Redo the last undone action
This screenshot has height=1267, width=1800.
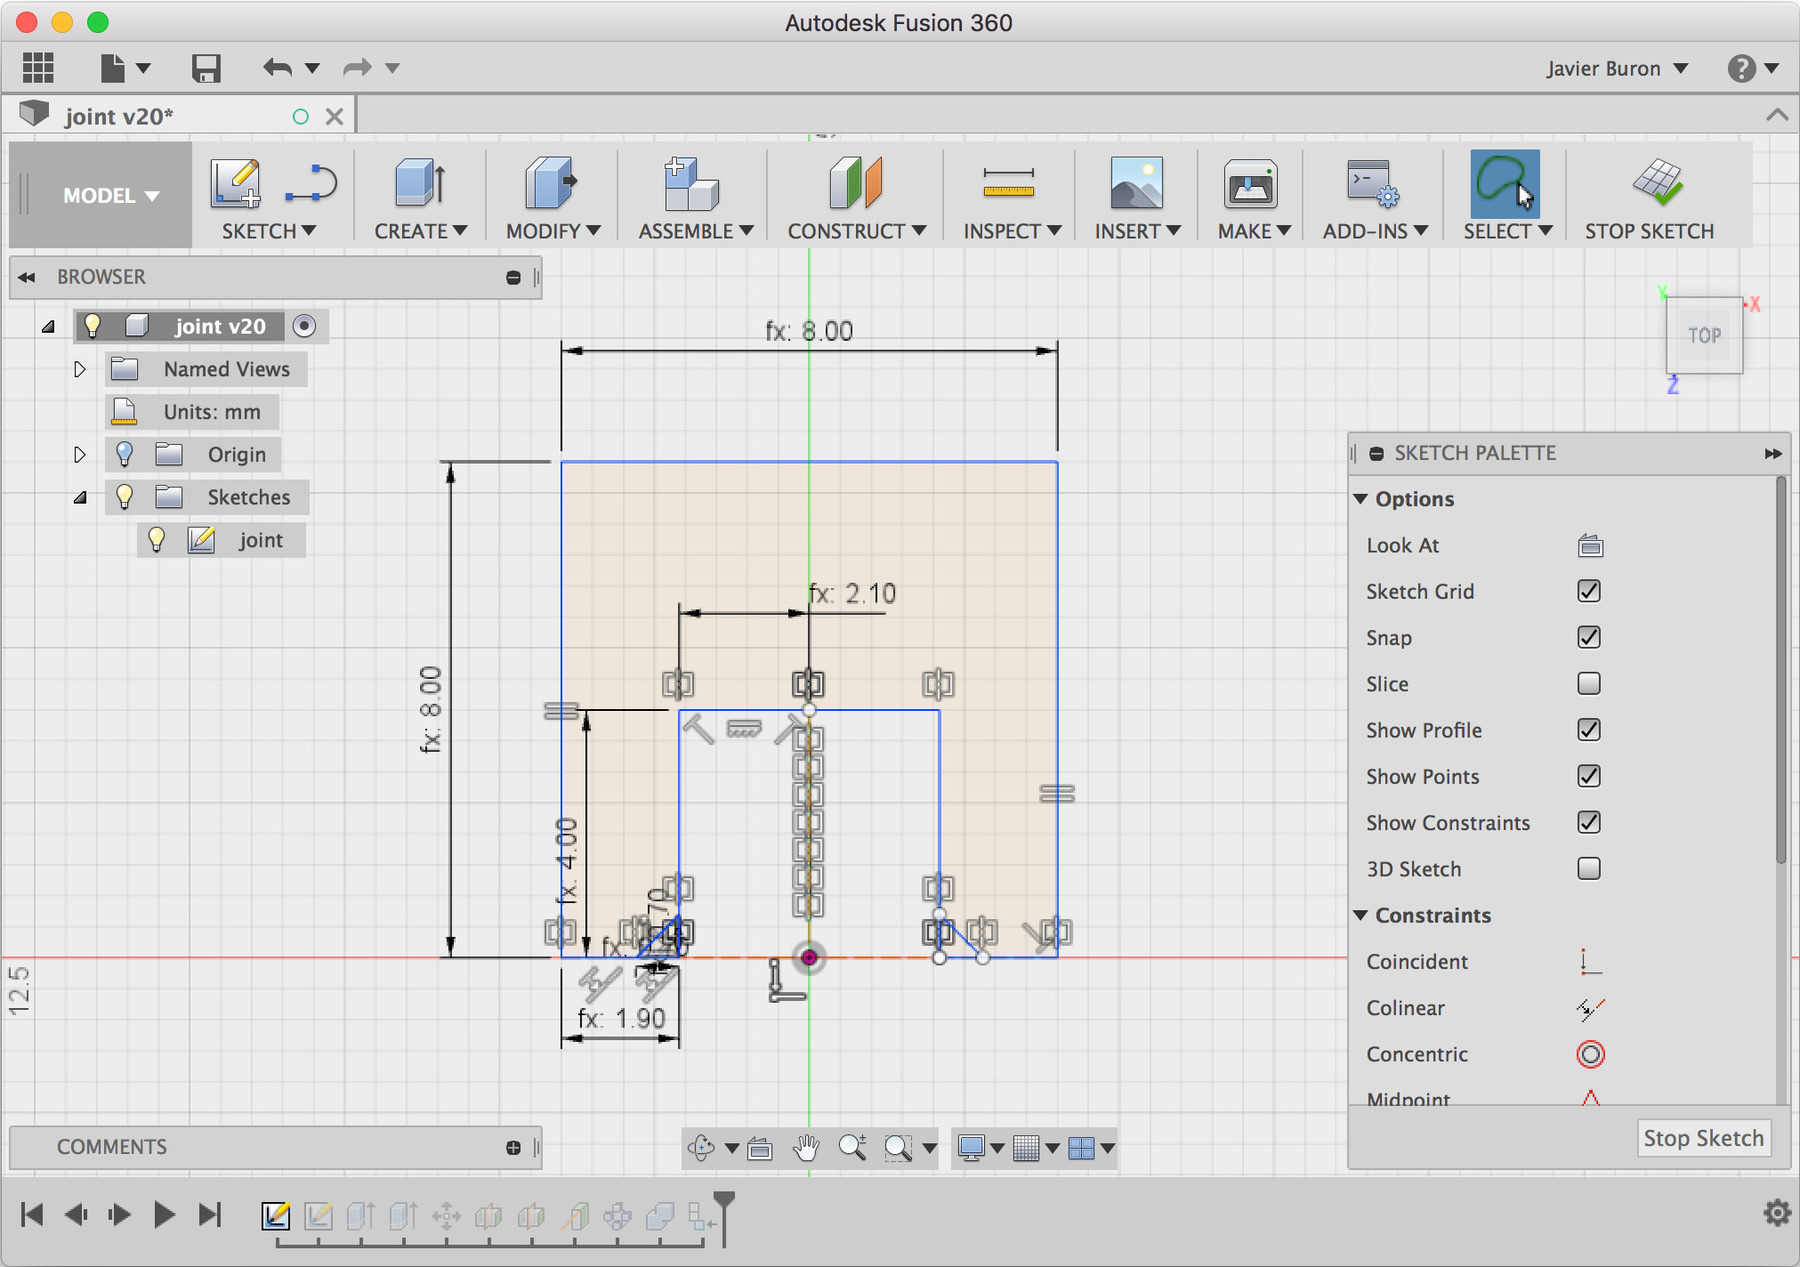pos(357,68)
